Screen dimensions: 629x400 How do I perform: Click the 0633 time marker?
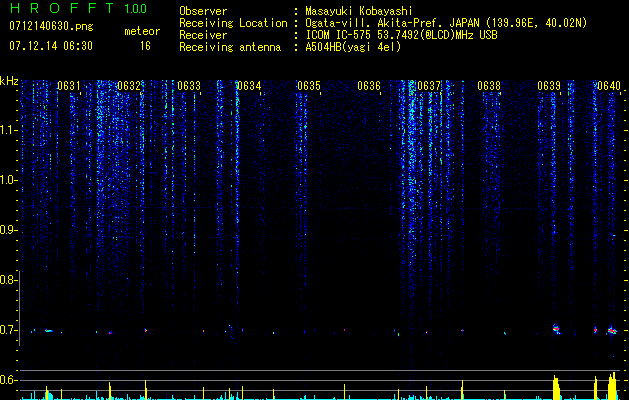pos(189,86)
